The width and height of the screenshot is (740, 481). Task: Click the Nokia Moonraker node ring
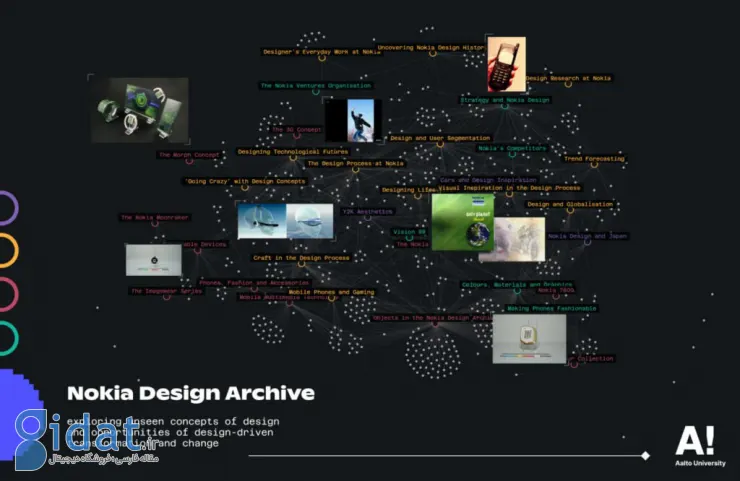(155, 224)
